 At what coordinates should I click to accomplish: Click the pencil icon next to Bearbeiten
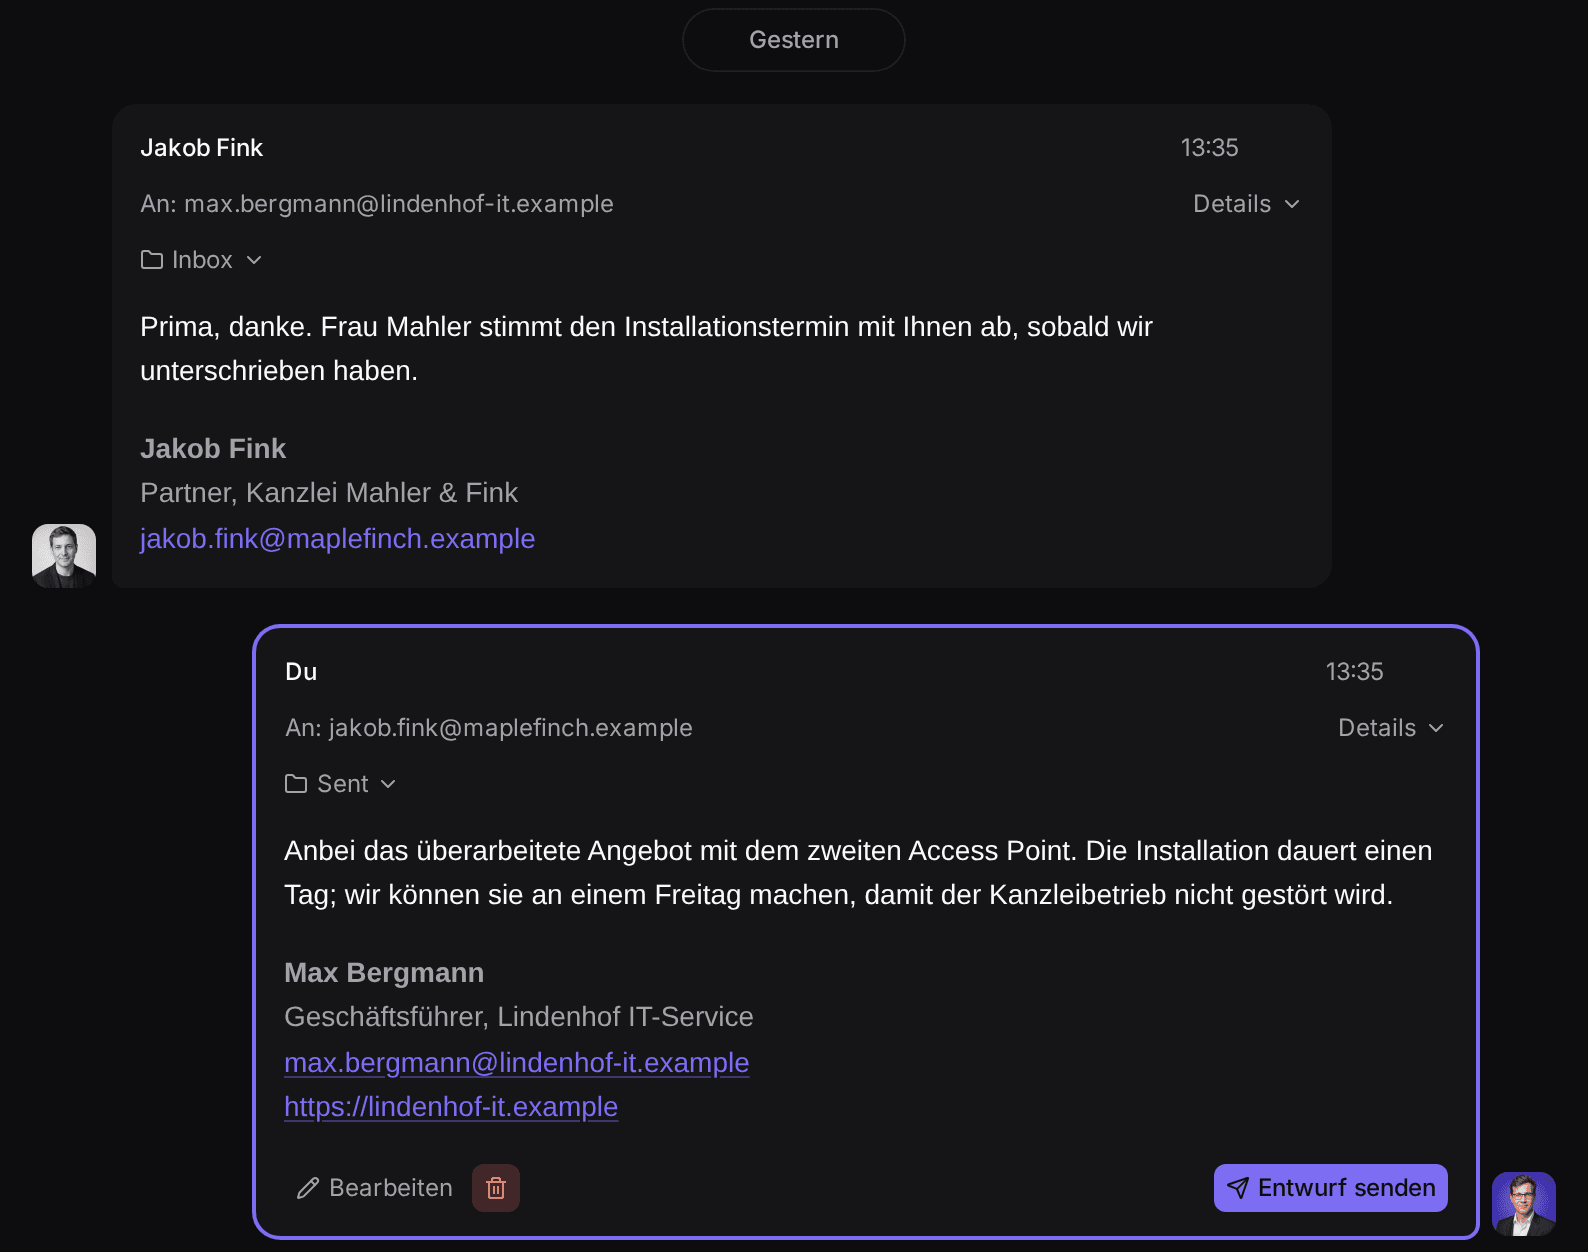point(308,1188)
